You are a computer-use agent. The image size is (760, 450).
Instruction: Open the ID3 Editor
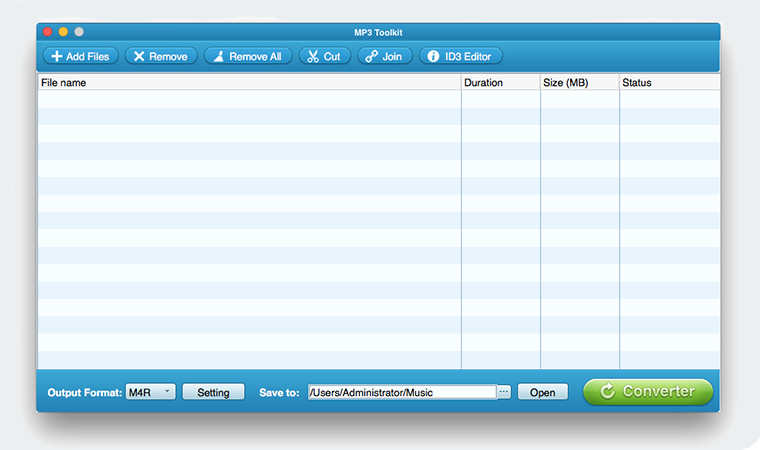[x=460, y=57]
